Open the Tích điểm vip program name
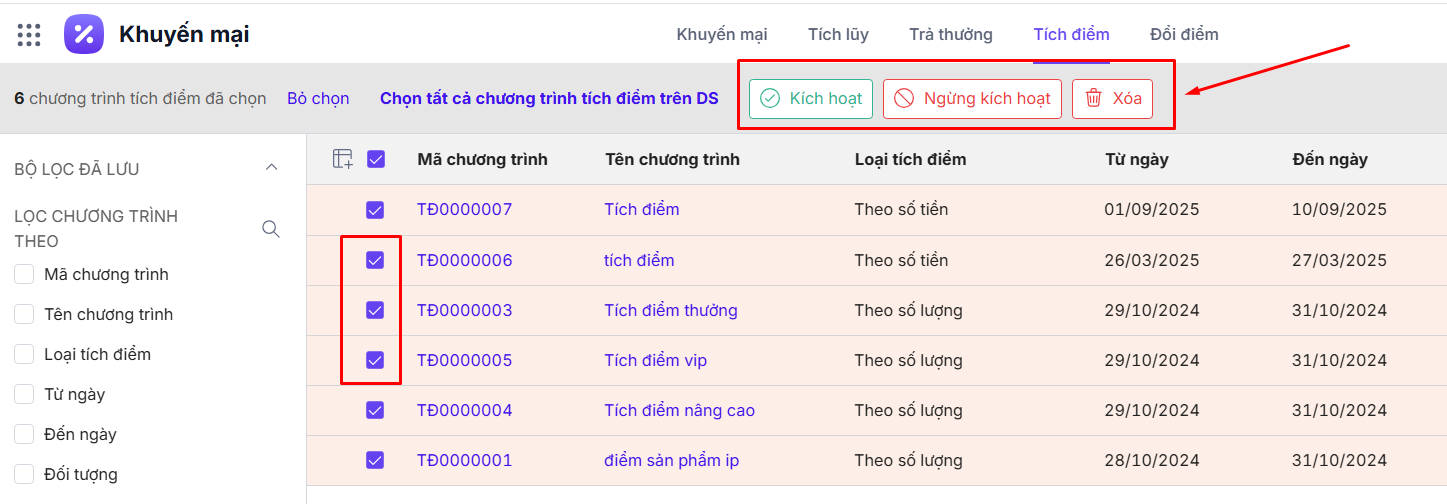The height and width of the screenshot is (504, 1447). point(655,360)
